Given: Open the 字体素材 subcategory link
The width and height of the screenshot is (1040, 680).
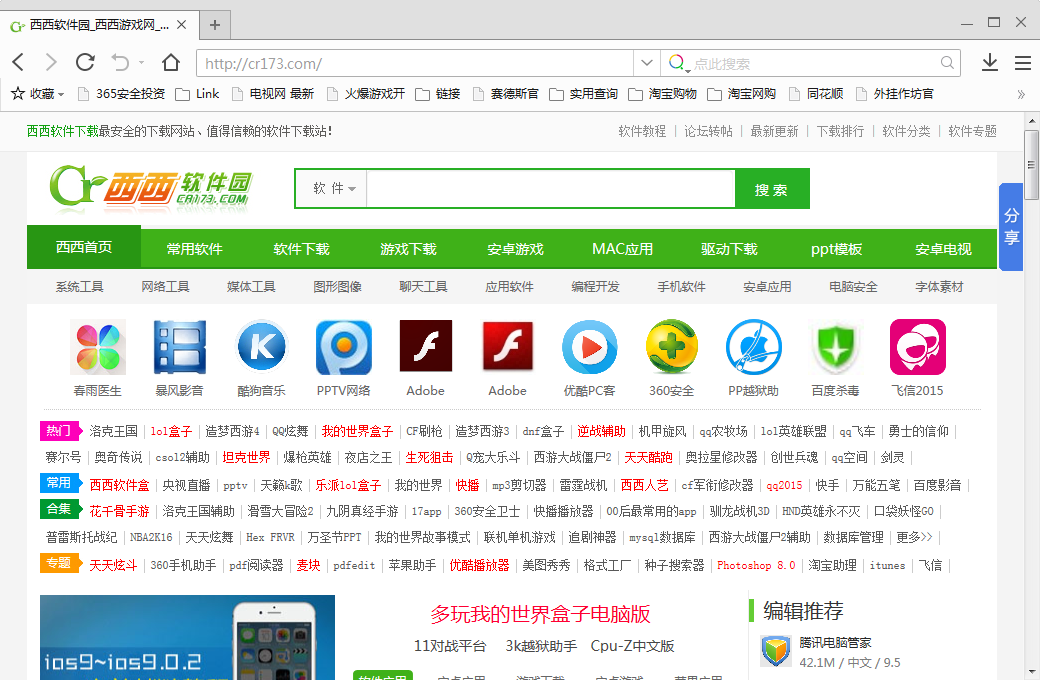Looking at the screenshot, I should [x=939, y=287].
